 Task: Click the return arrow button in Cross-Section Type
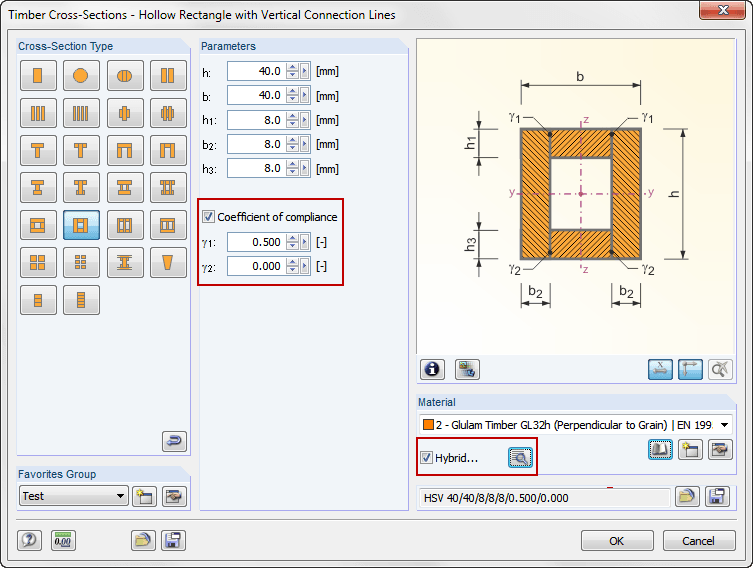(x=174, y=441)
